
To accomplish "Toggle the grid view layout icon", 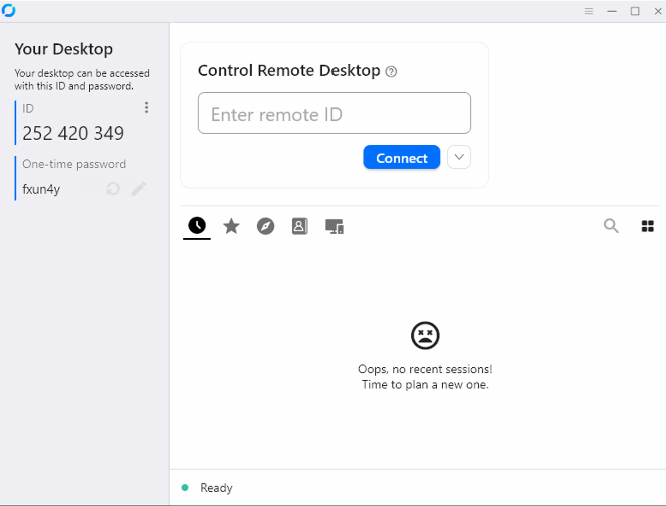I will pos(647,226).
